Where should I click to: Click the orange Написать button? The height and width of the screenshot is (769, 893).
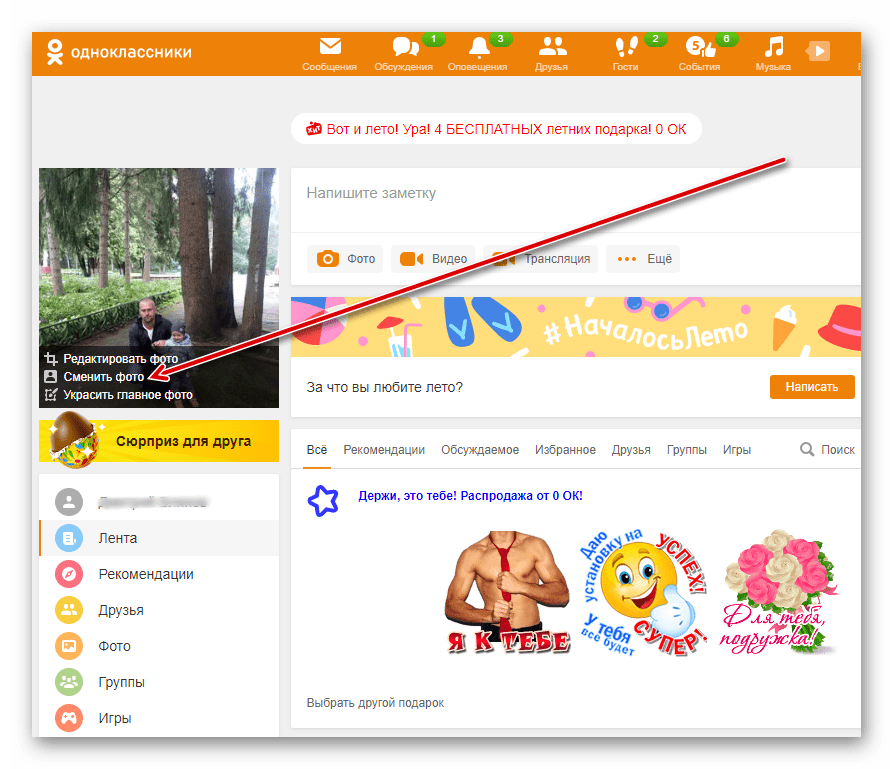tap(812, 387)
